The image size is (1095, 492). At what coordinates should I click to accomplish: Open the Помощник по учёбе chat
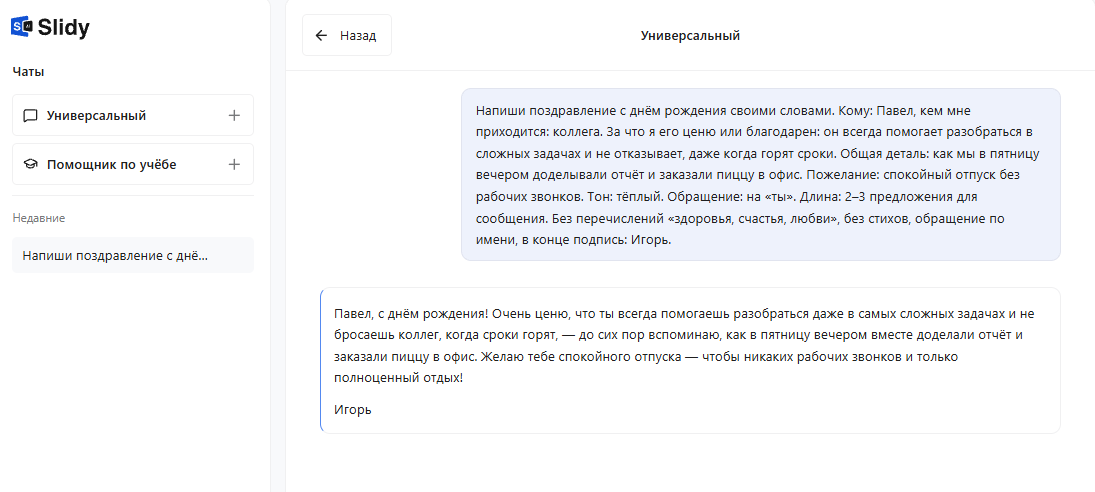133,165
